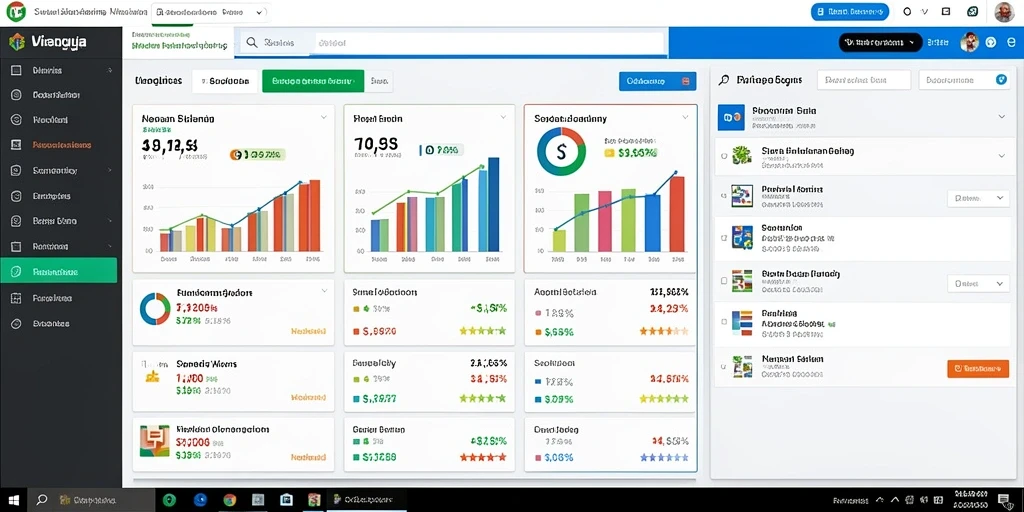Click the blue button above the chart cards

(658, 82)
